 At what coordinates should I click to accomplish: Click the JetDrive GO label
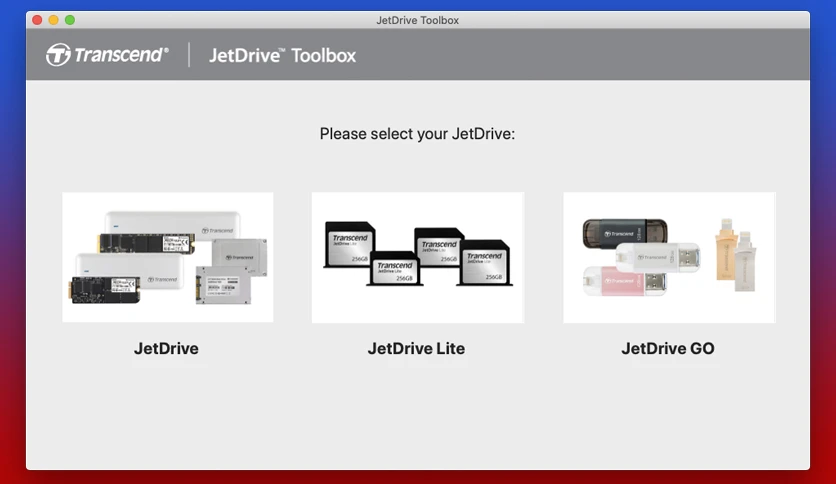(668, 349)
